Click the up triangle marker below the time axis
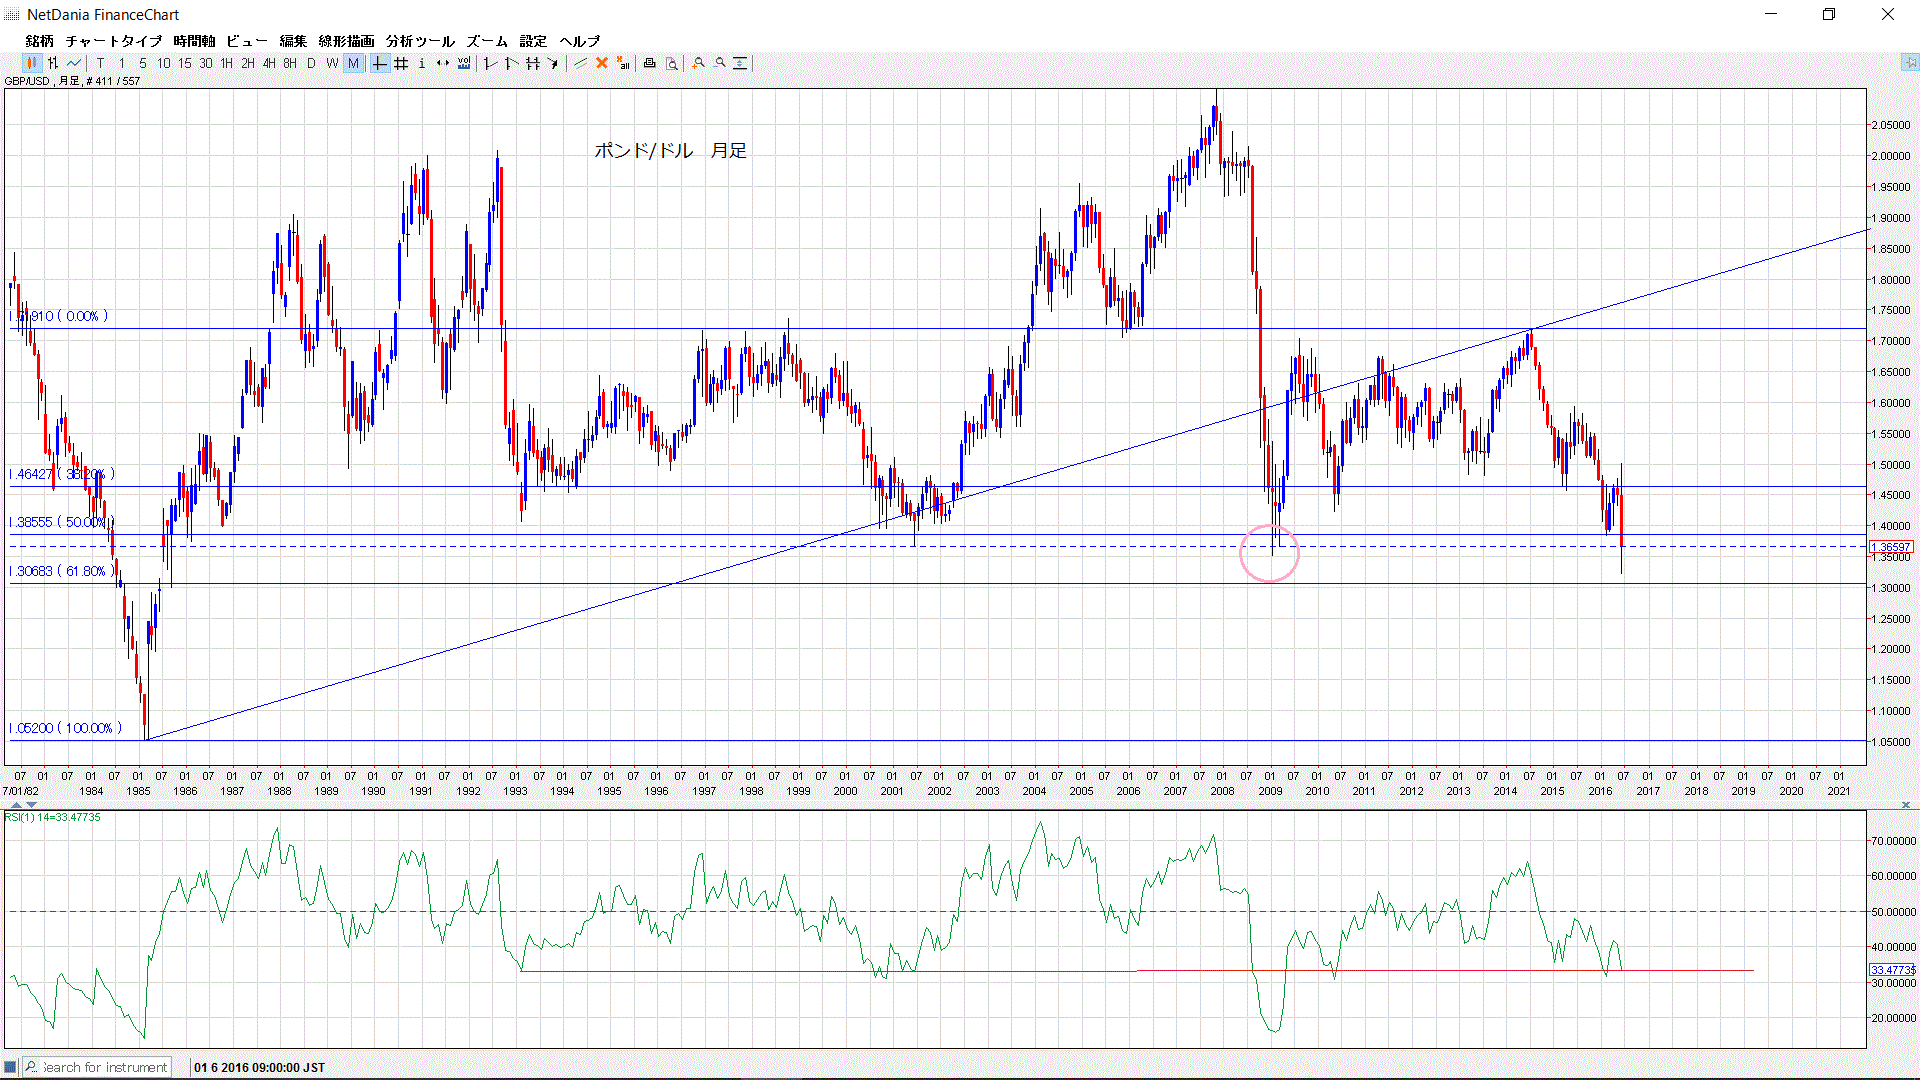Screen dimensions: 1920x1080 pyautogui.click(x=16, y=804)
